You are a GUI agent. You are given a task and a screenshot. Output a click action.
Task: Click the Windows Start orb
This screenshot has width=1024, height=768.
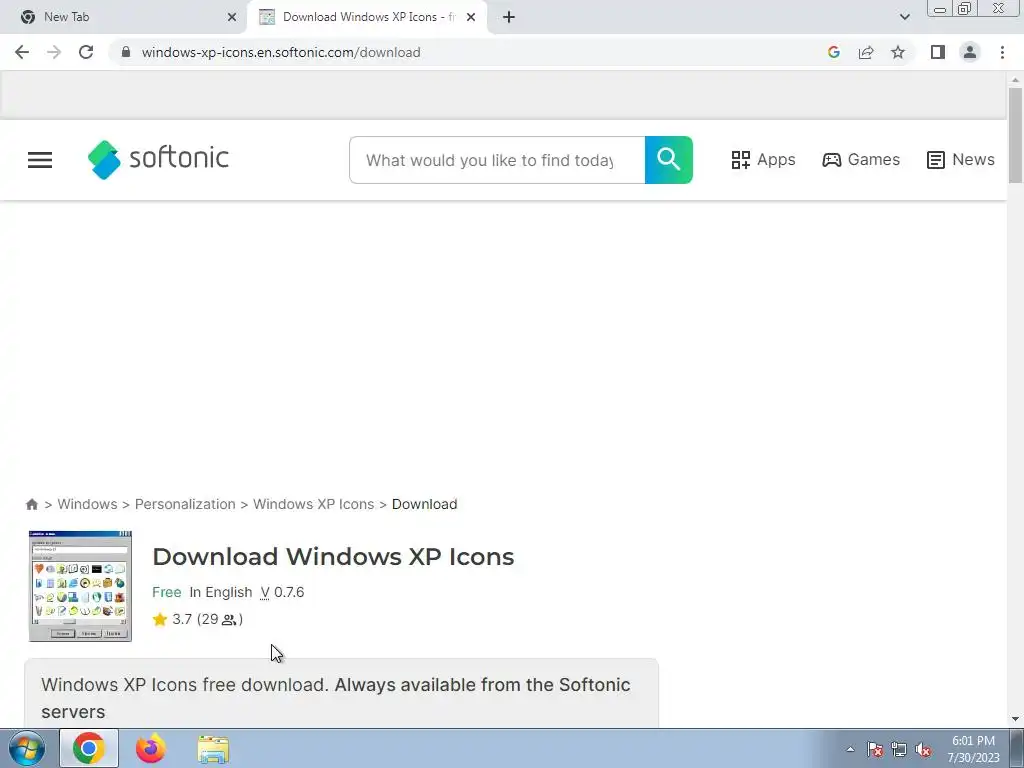27,748
